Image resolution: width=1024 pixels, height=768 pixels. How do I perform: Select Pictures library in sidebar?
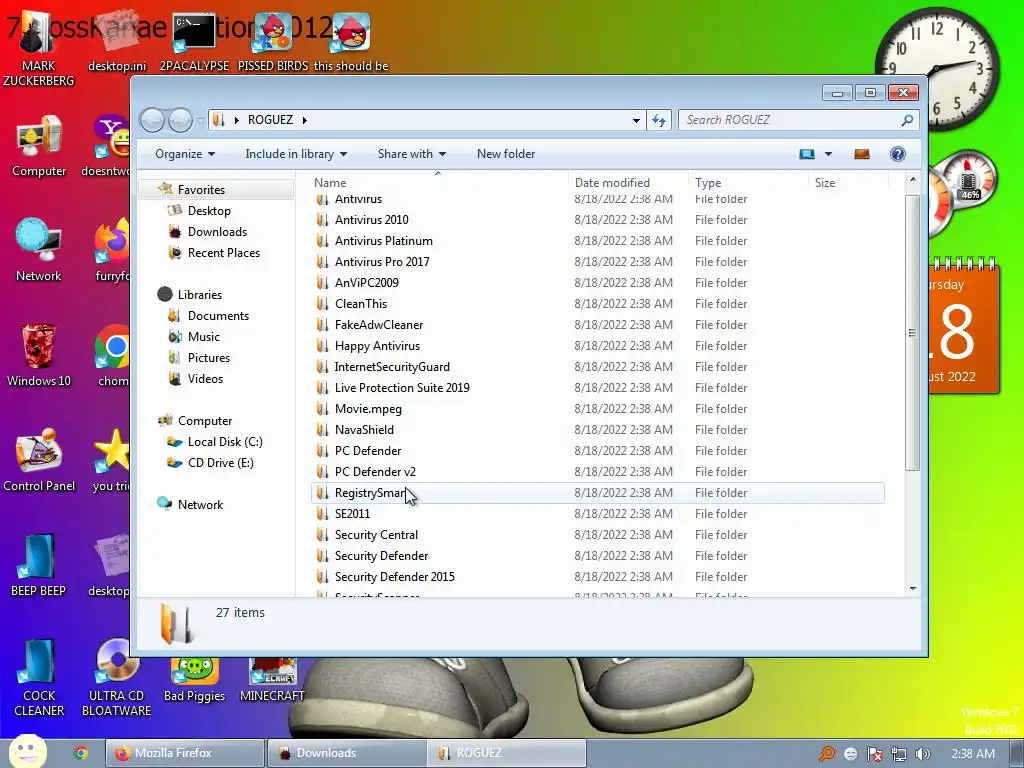point(208,358)
